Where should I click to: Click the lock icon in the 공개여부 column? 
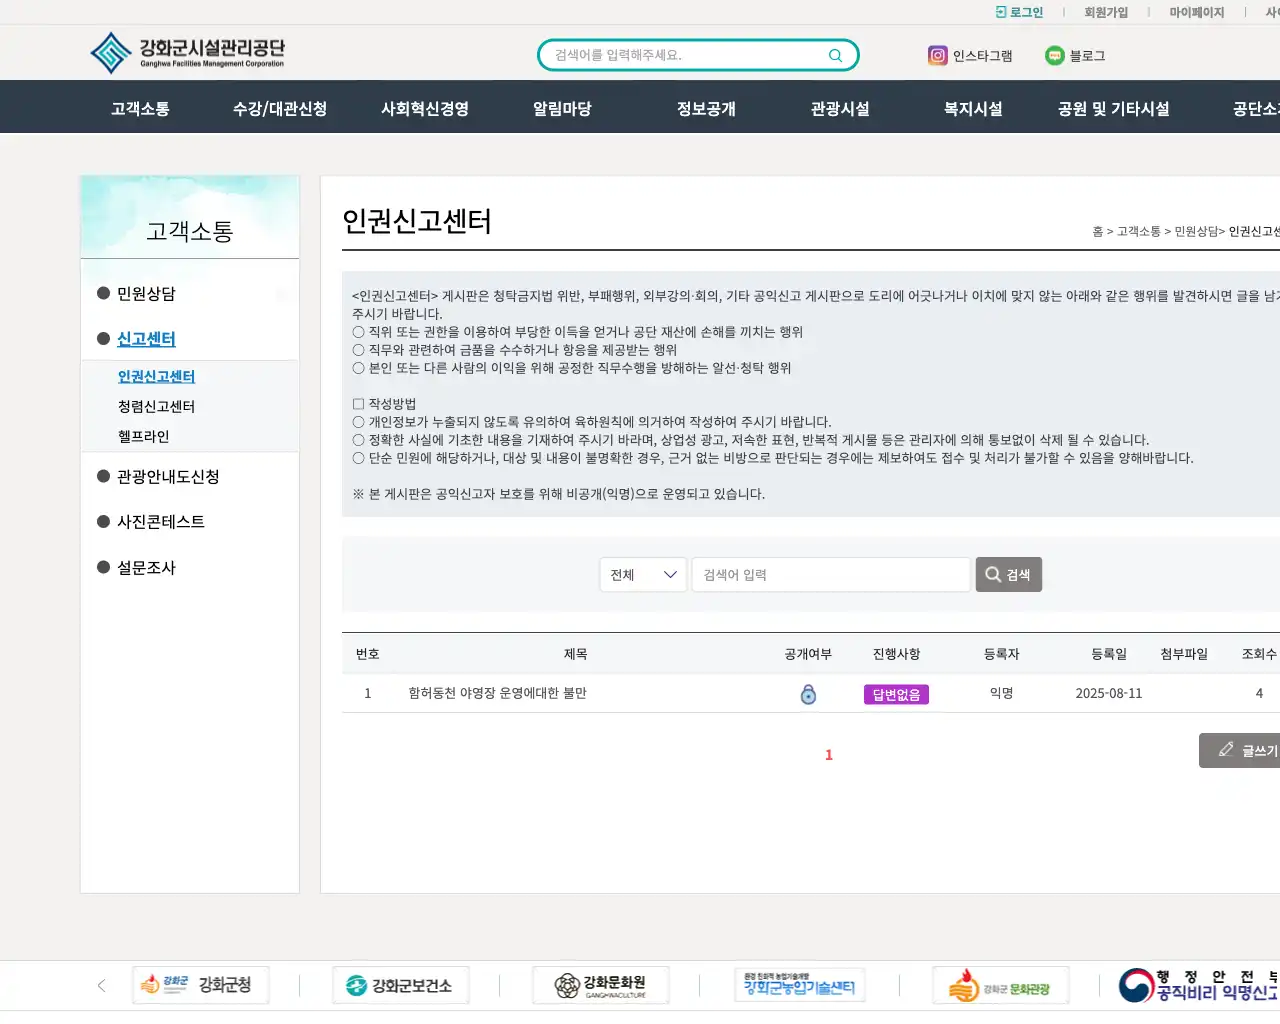807,693
